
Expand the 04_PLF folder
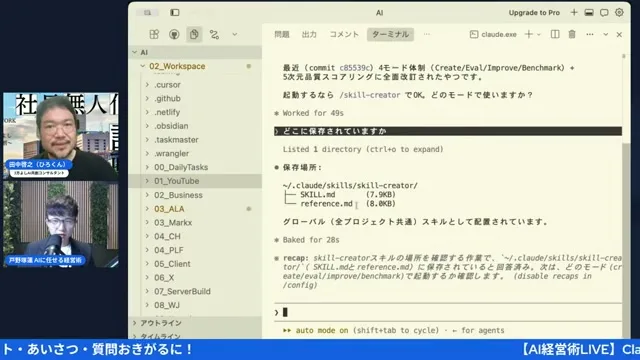tap(195, 250)
